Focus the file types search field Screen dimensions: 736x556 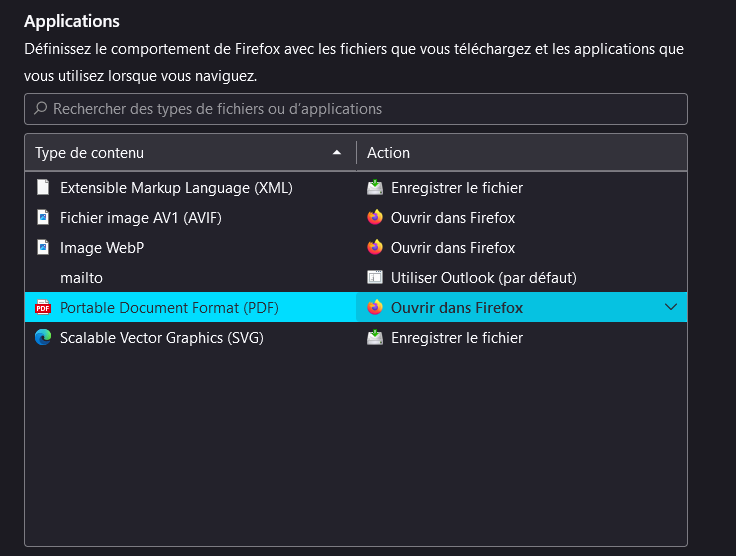click(x=360, y=108)
